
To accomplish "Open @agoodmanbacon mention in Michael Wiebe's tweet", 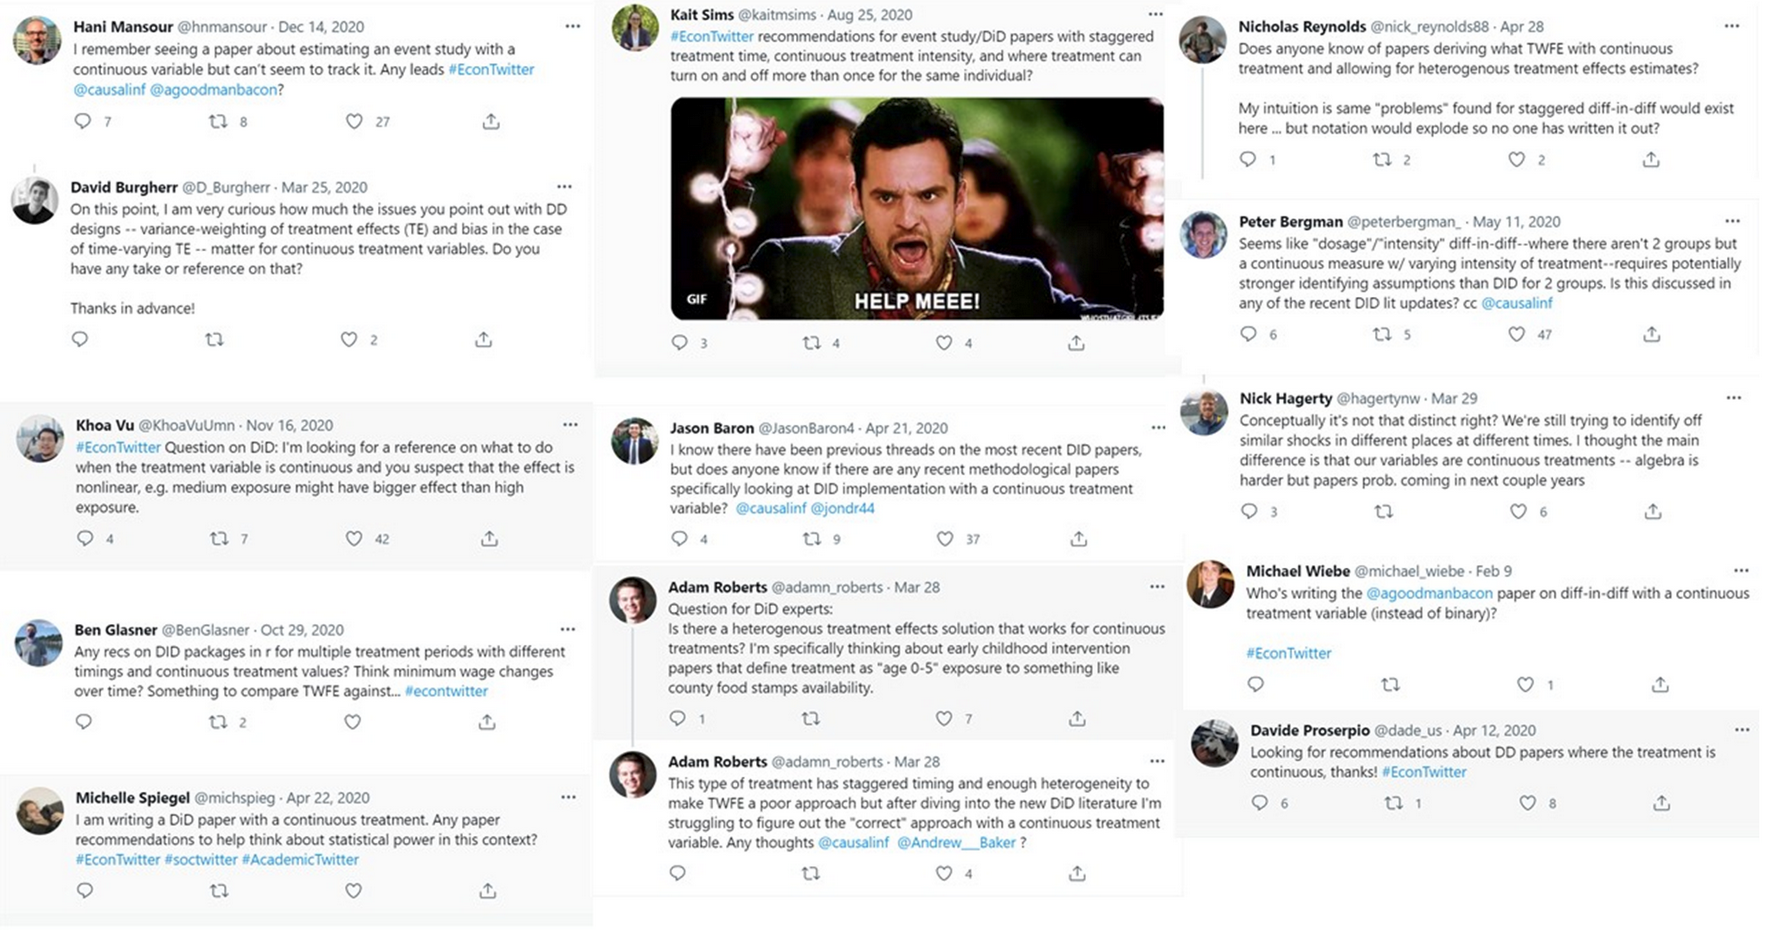I will tap(1429, 593).
